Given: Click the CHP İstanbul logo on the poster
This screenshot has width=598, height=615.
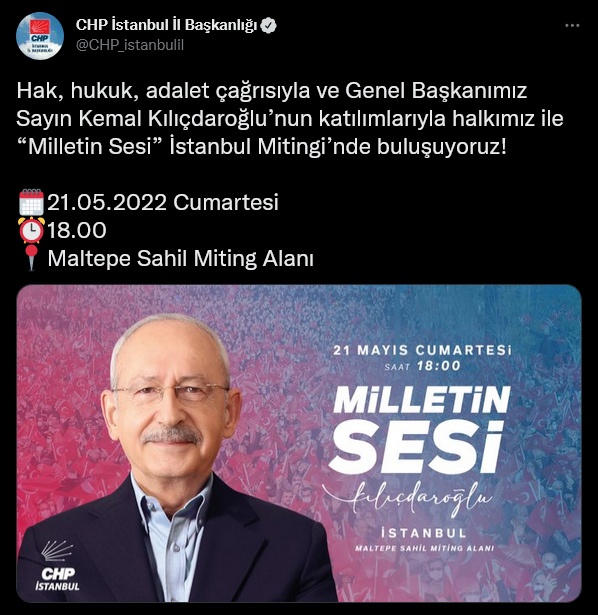Looking at the screenshot, I should 57,566.
